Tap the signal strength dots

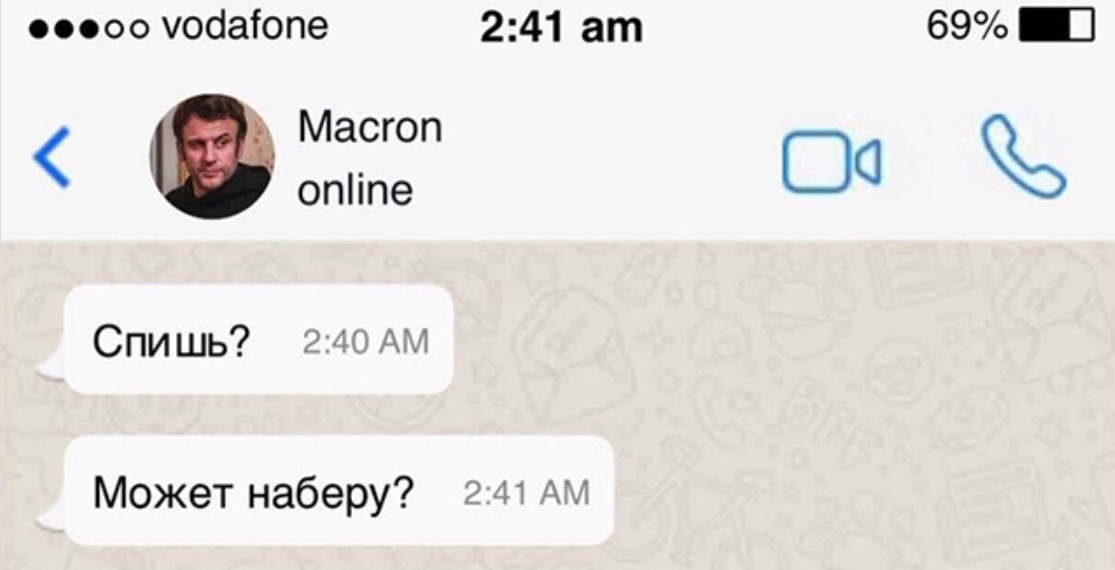coord(90,28)
